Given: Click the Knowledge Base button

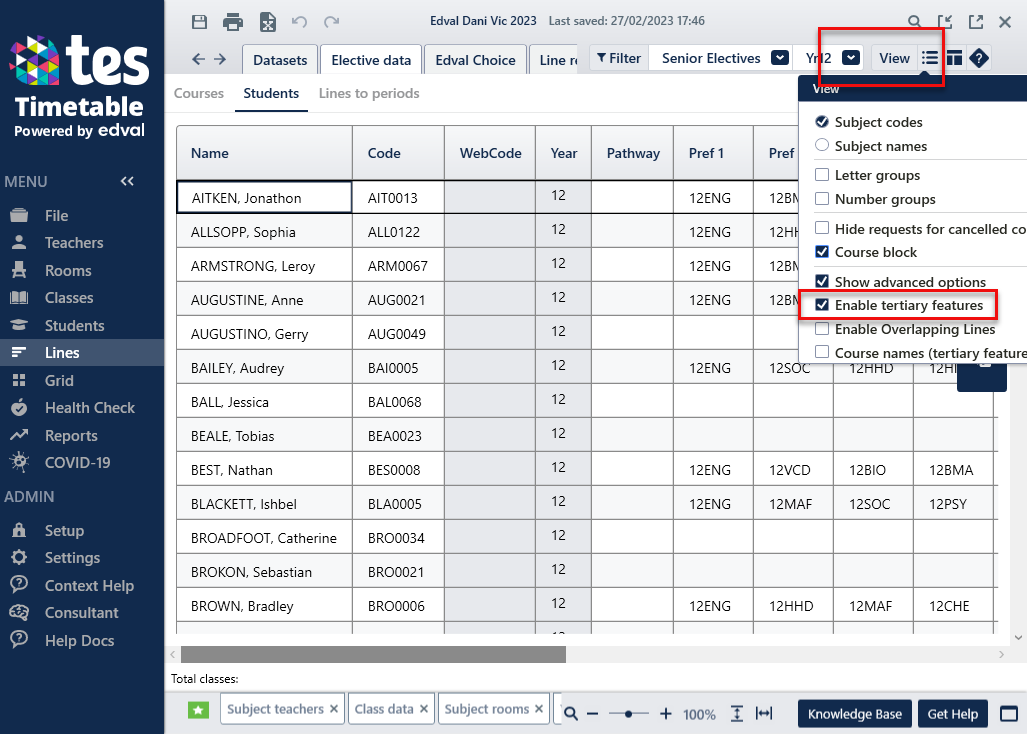Looking at the screenshot, I should click(x=854, y=714).
